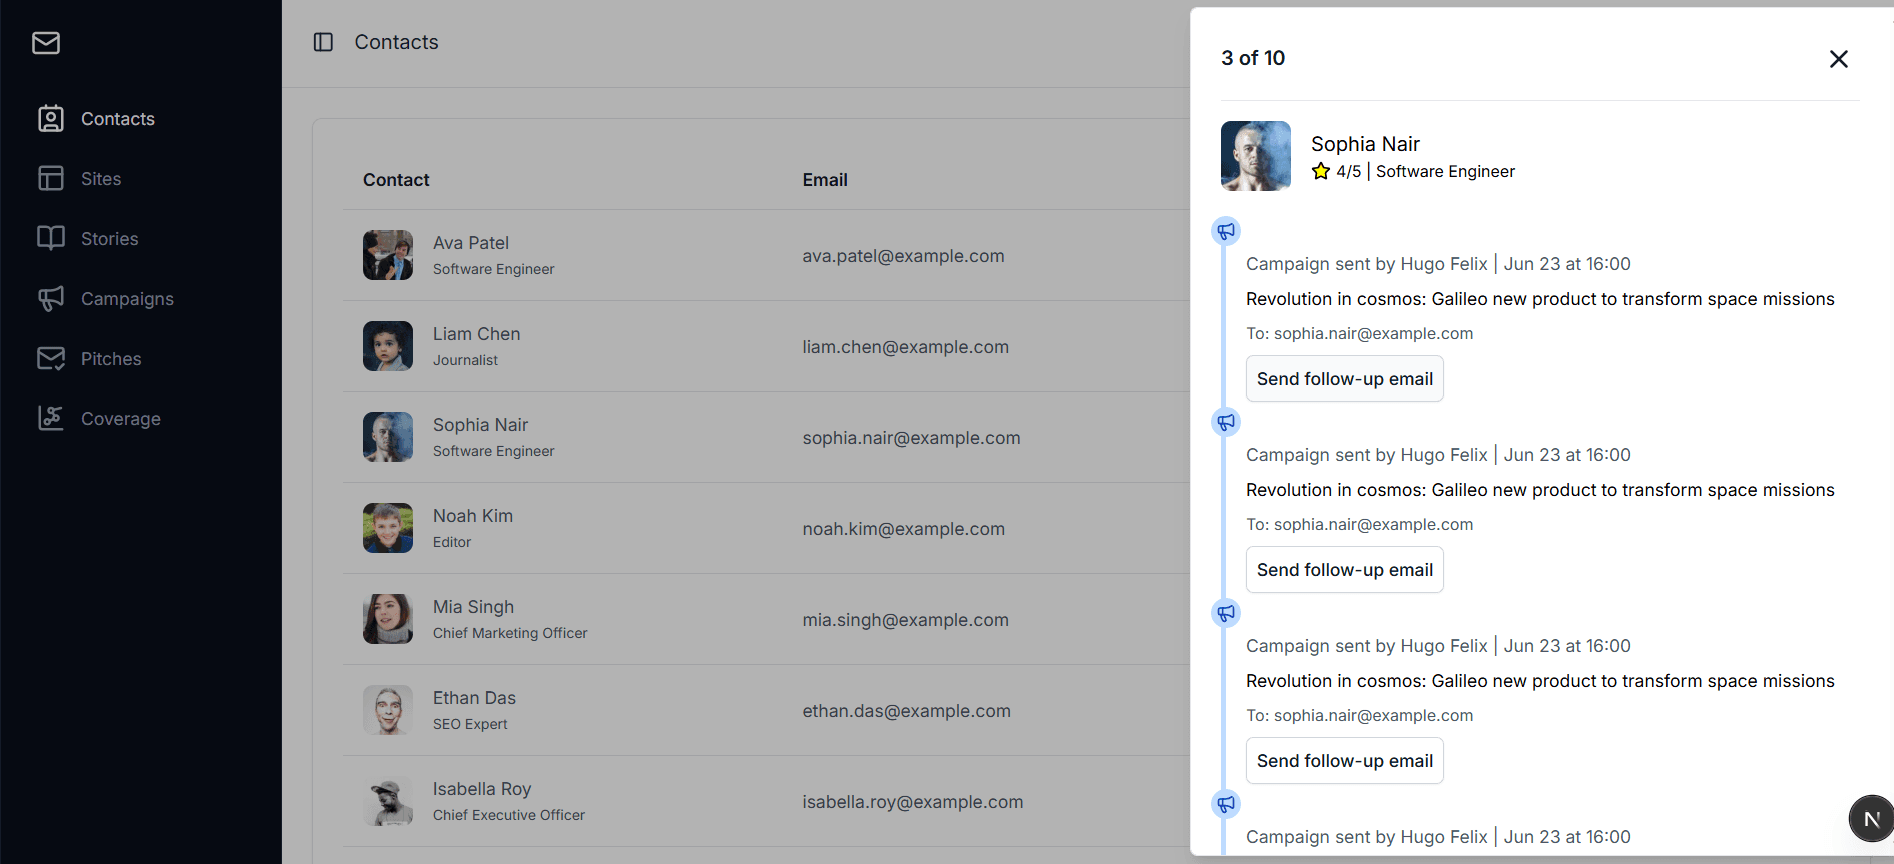Toggle the sidebar panel icon
This screenshot has height=864, width=1894.
click(x=323, y=42)
